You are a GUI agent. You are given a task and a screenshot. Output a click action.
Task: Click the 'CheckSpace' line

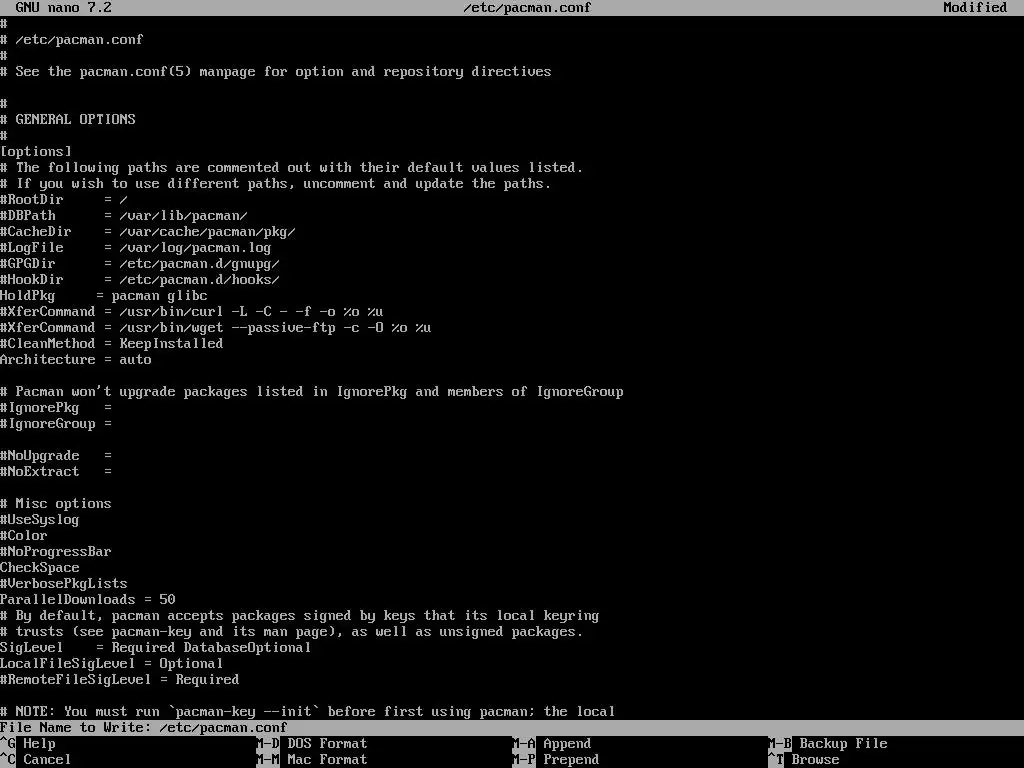(40, 568)
